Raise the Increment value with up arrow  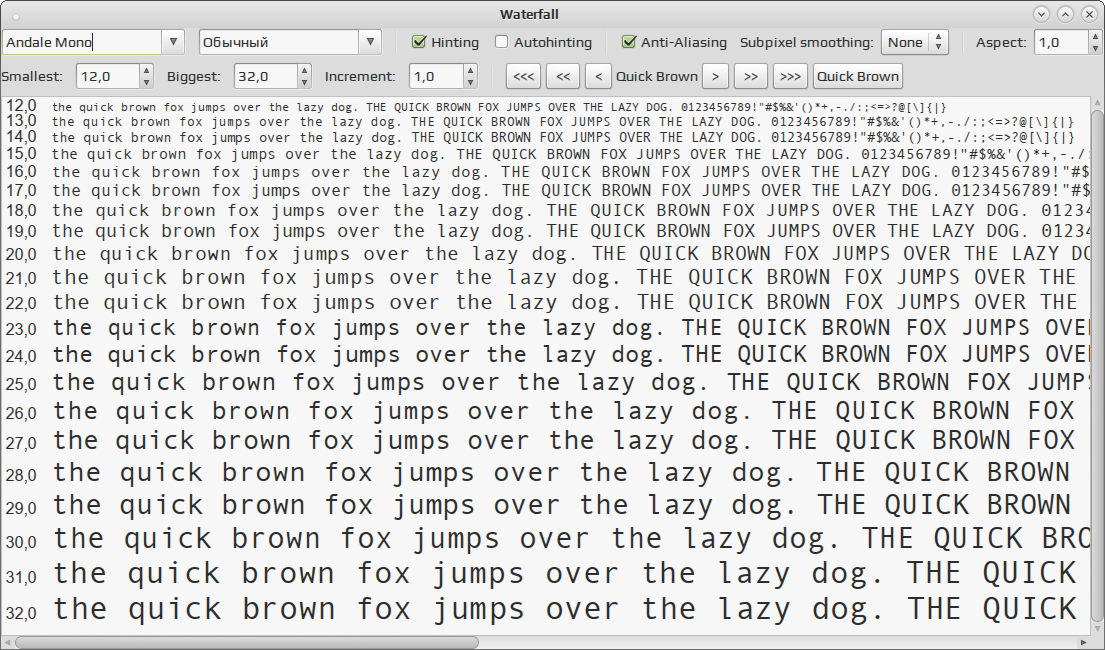click(x=471, y=70)
